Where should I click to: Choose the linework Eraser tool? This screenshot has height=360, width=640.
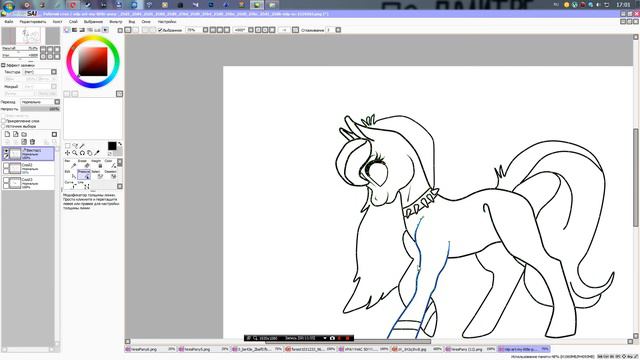[84, 164]
